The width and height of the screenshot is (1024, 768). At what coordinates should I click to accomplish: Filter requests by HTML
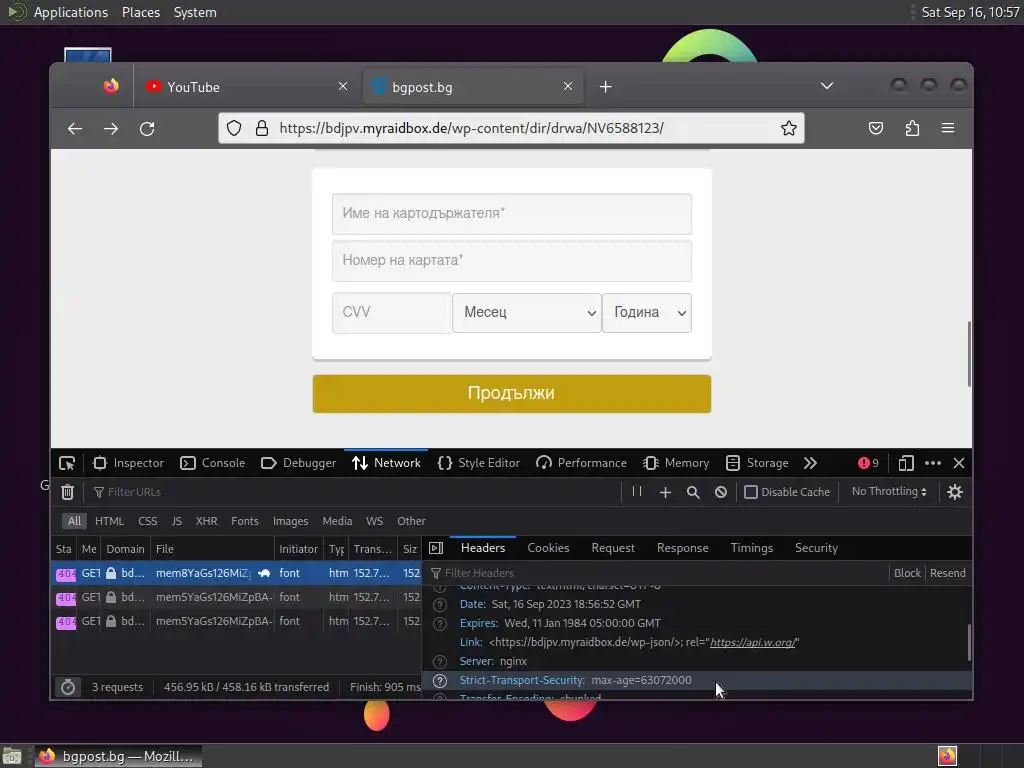click(x=109, y=521)
